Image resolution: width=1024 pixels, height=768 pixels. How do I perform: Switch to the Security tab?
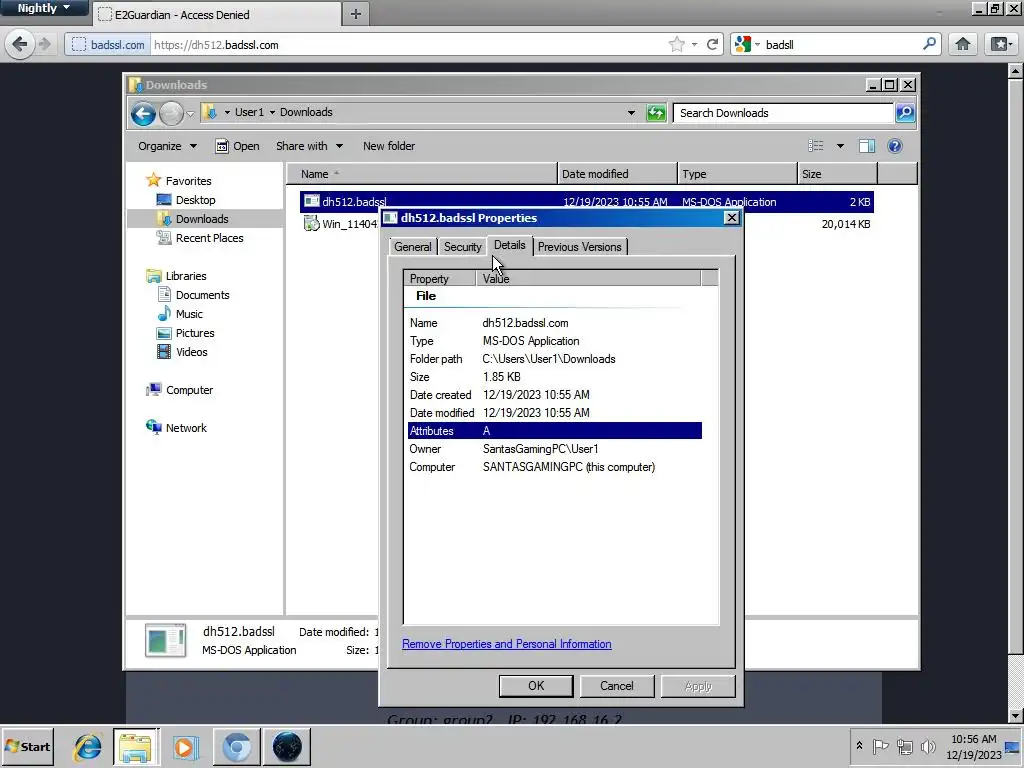coord(462,247)
